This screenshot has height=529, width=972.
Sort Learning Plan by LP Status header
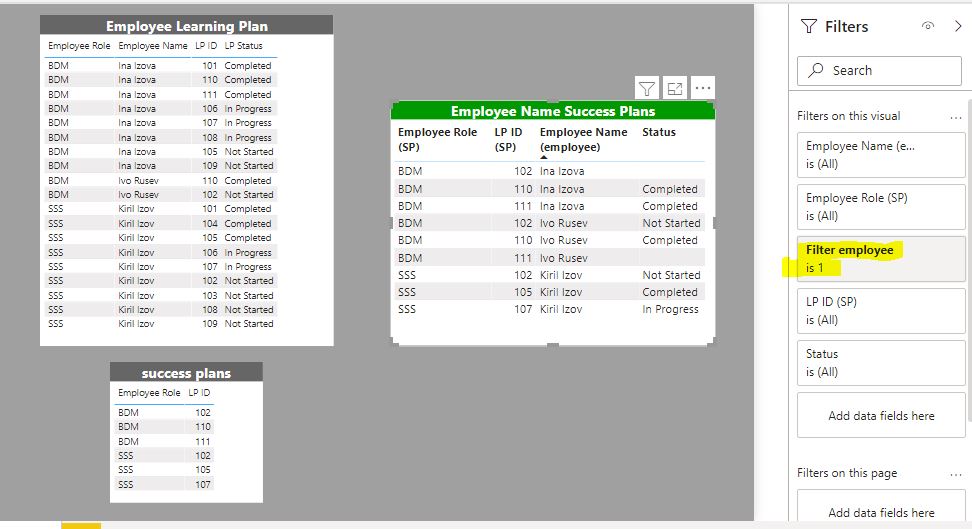pyautogui.click(x=243, y=46)
